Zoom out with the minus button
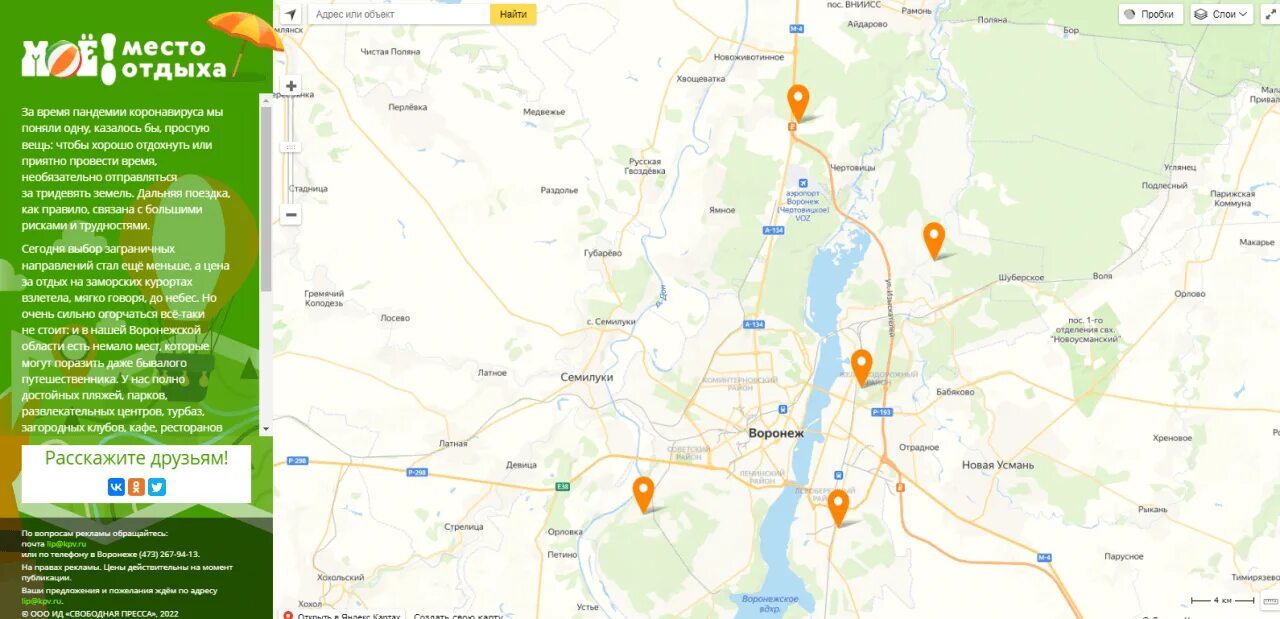This screenshot has height=619, width=1280. tap(291, 215)
